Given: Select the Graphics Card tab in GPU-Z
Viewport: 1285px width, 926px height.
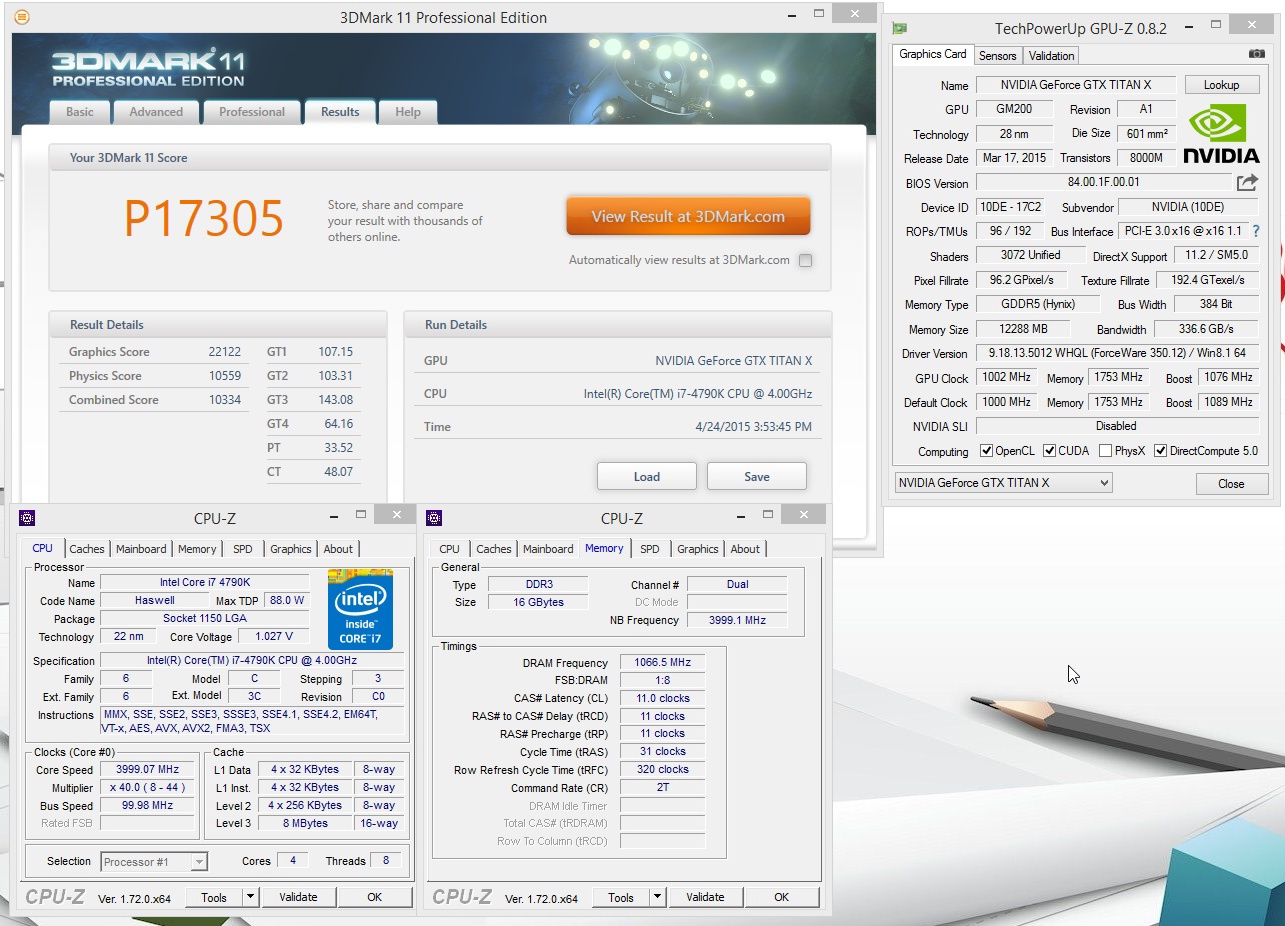Looking at the screenshot, I should [933, 54].
